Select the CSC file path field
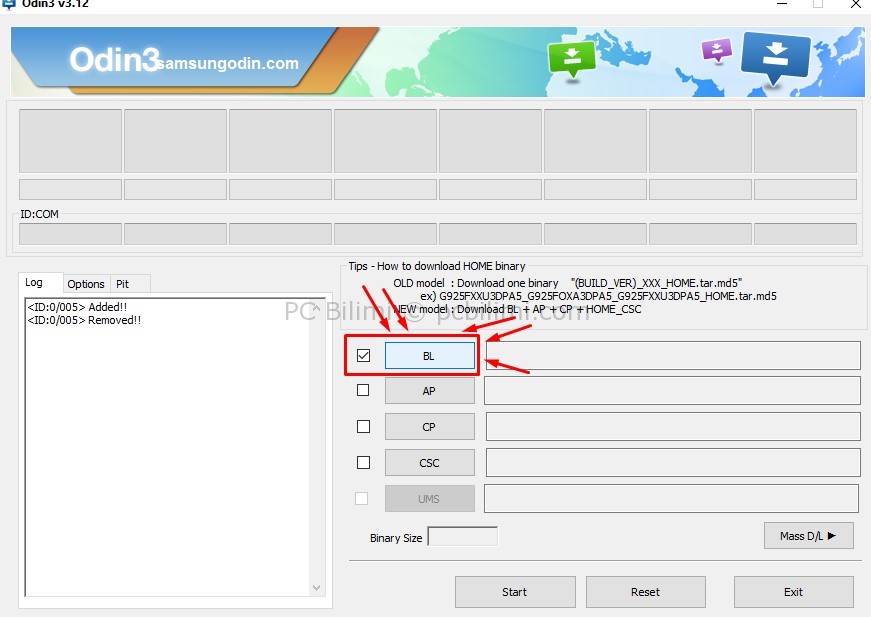Image resolution: width=871 pixels, height=617 pixels. (x=673, y=463)
